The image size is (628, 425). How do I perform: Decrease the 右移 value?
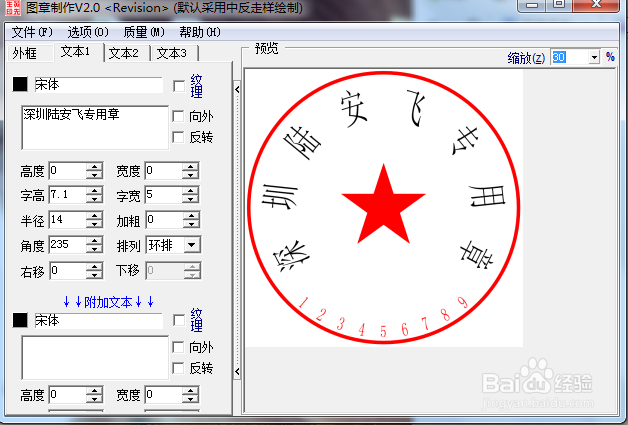click(x=94, y=275)
